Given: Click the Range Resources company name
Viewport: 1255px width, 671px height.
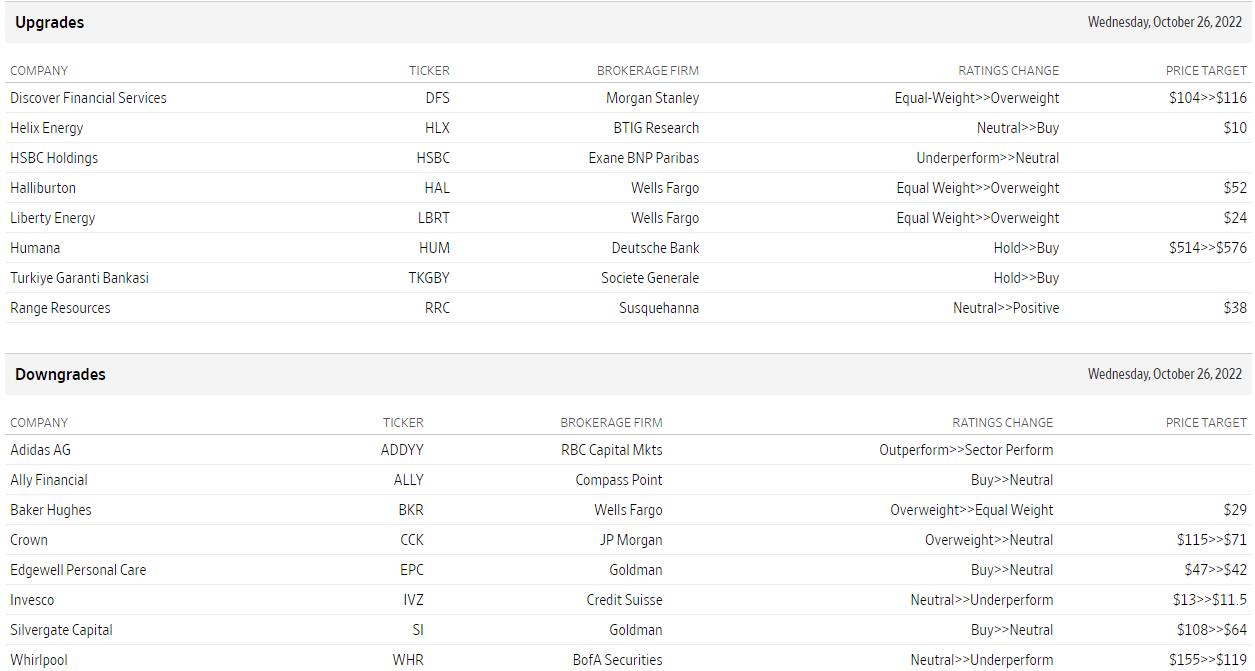Looking at the screenshot, I should [60, 308].
